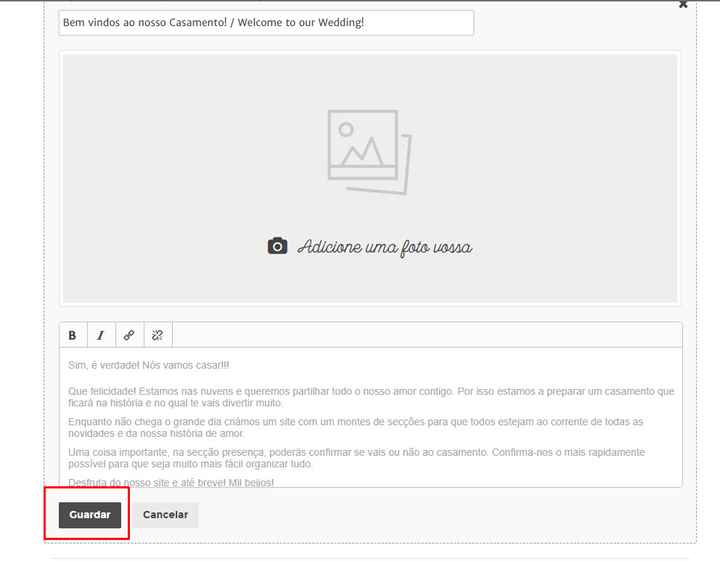Click the 'Adicione uma foto vossa' label

(x=384, y=247)
